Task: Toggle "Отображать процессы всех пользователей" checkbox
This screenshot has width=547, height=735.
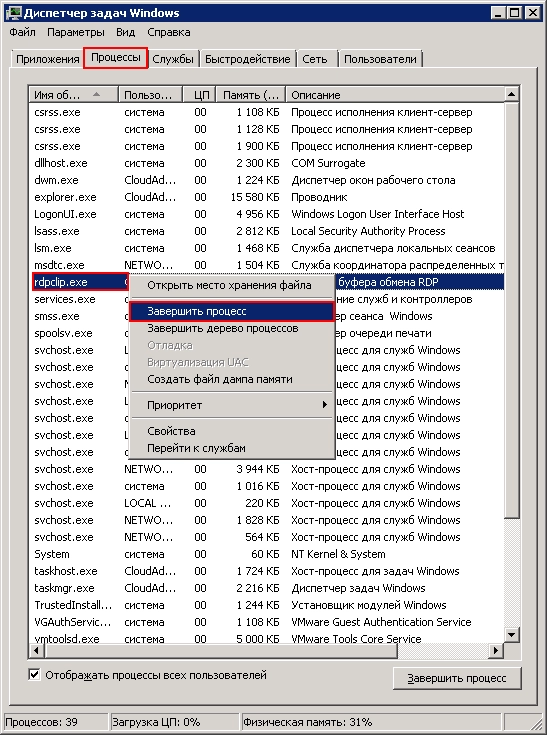Action: tap(34, 675)
